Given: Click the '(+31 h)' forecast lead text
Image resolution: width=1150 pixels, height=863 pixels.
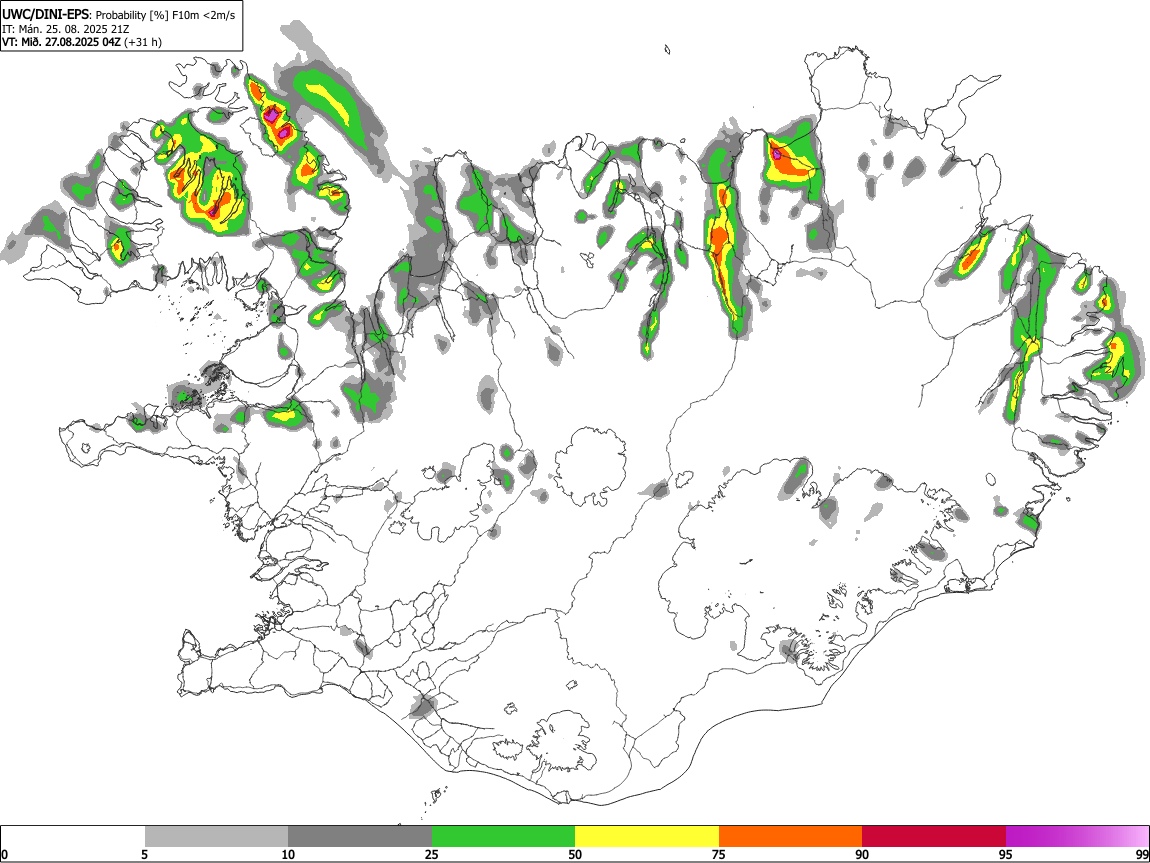Looking at the screenshot, I should (x=143, y=43).
